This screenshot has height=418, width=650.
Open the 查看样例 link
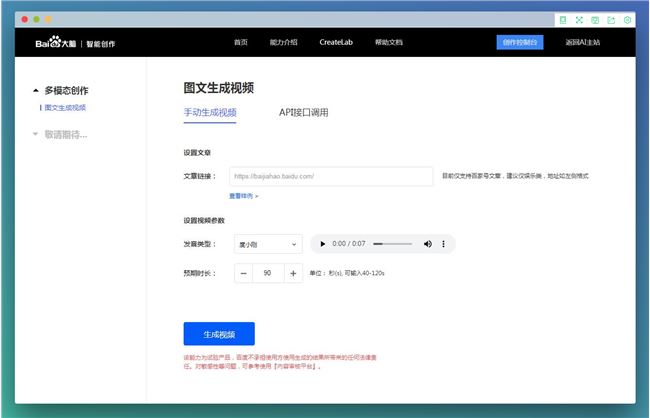click(x=243, y=196)
